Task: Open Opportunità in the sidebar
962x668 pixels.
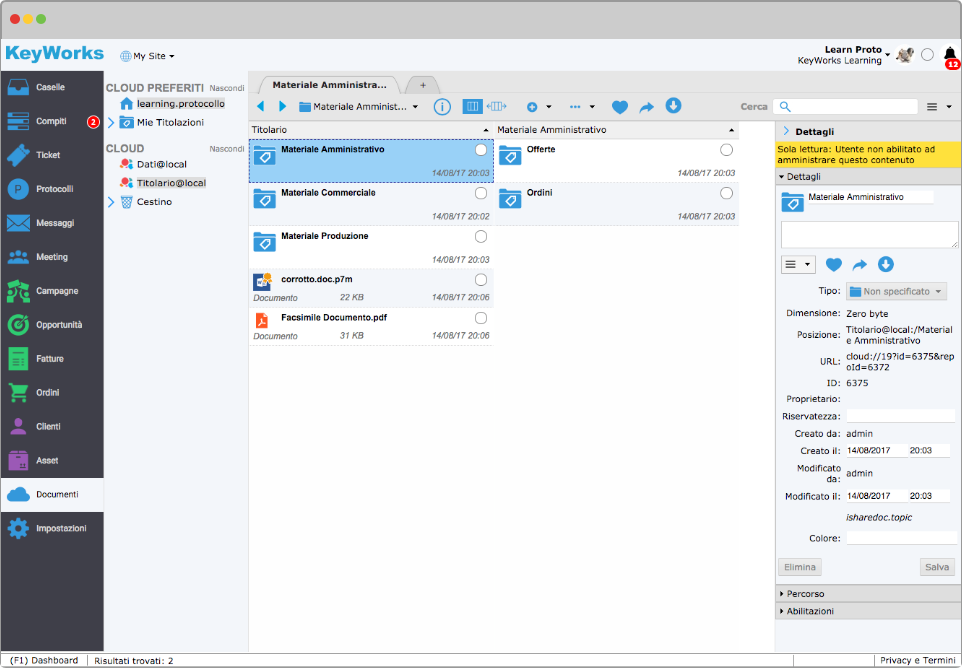Action: [52, 325]
